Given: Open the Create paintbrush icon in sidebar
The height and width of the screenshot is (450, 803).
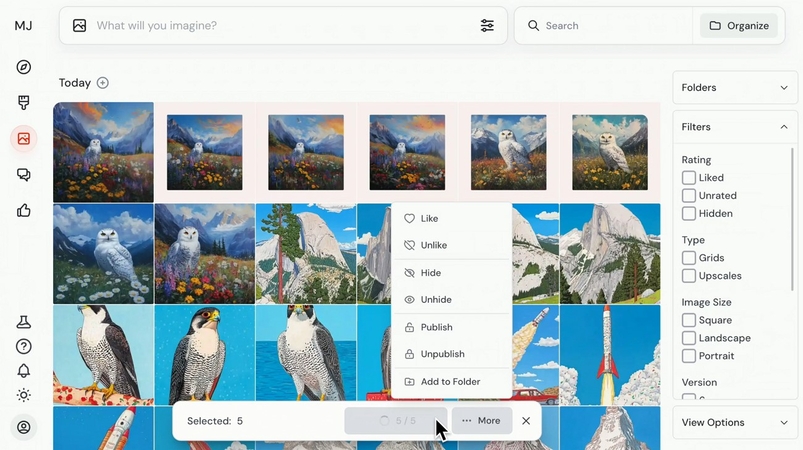Looking at the screenshot, I should click(24, 103).
